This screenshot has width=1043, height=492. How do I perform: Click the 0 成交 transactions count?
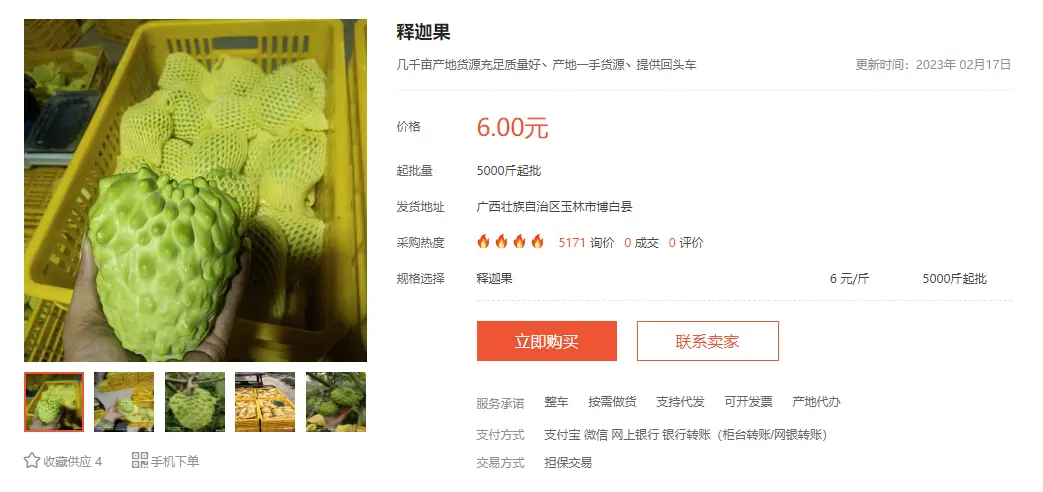pyautogui.click(x=641, y=243)
